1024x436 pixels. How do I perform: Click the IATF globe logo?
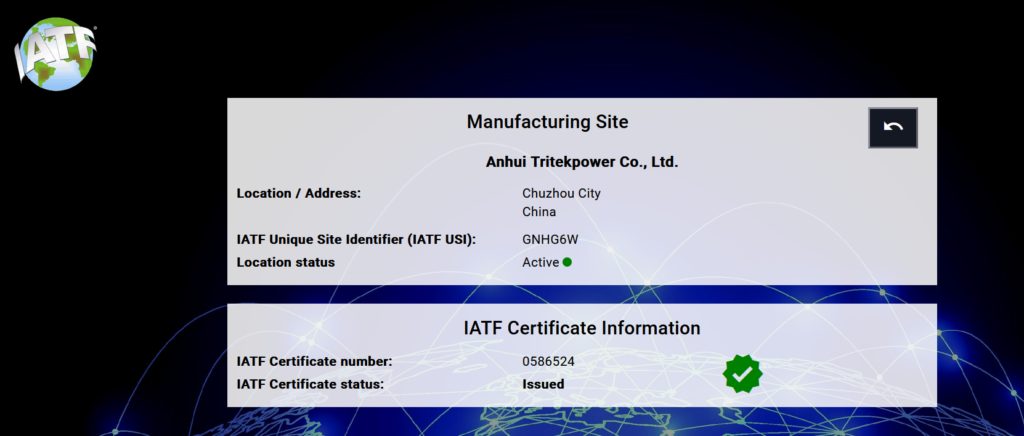click(56, 54)
